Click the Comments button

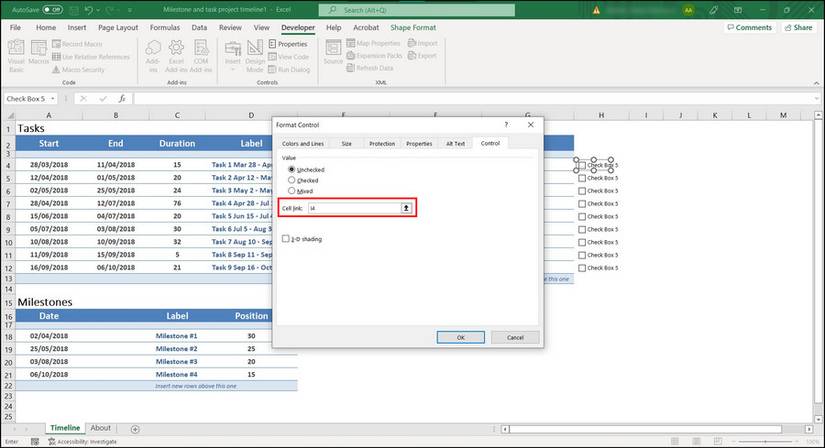[x=749, y=27]
